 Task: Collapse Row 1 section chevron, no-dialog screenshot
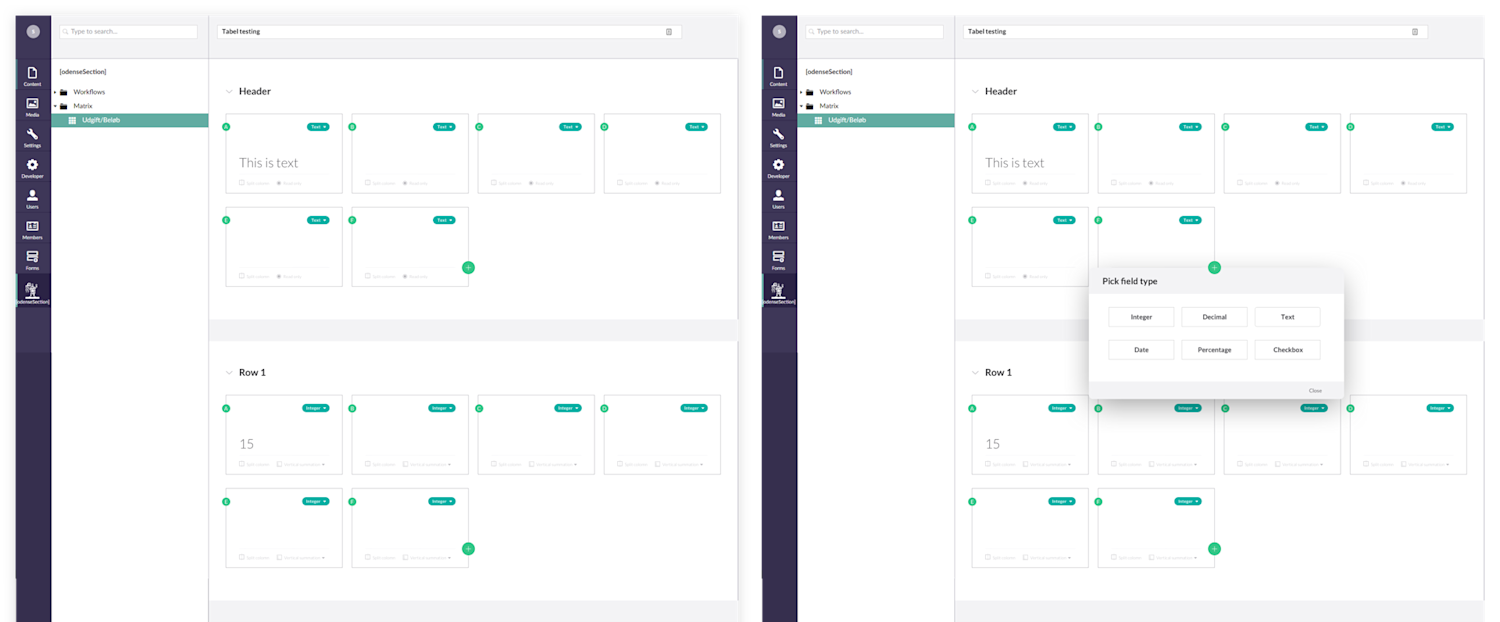(x=228, y=372)
